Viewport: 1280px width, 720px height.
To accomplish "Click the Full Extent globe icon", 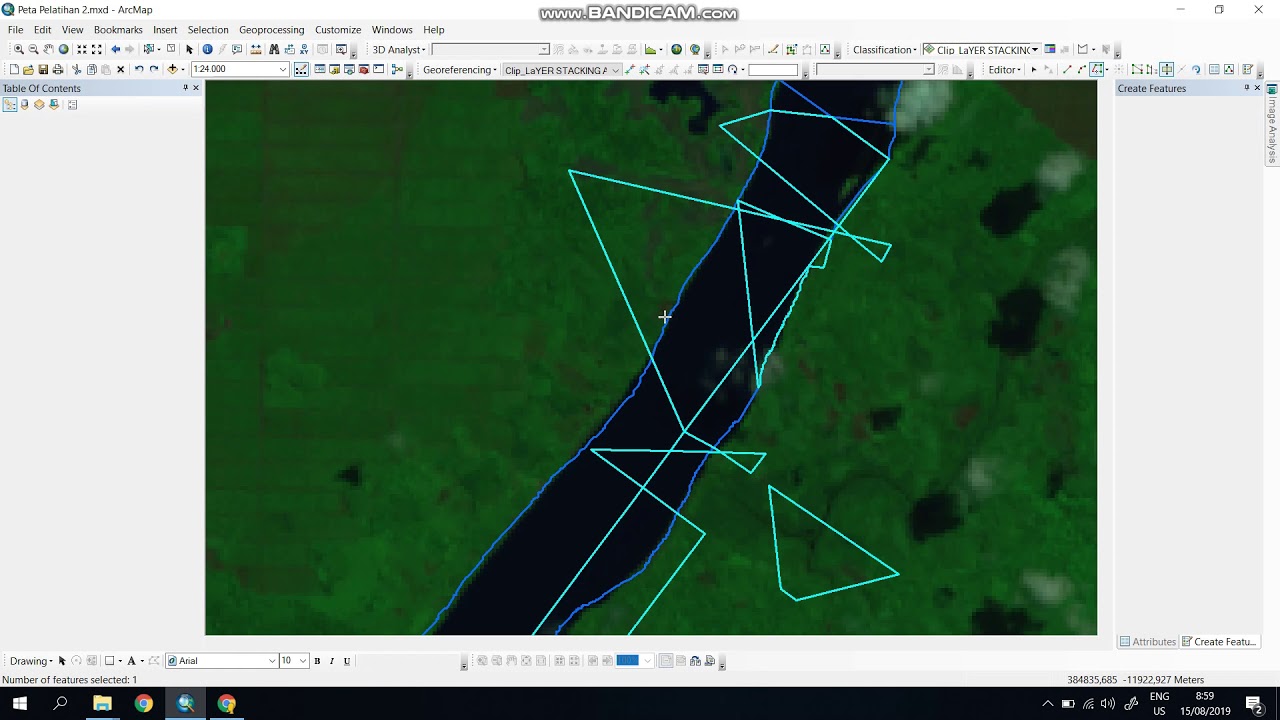I will click(63, 49).
